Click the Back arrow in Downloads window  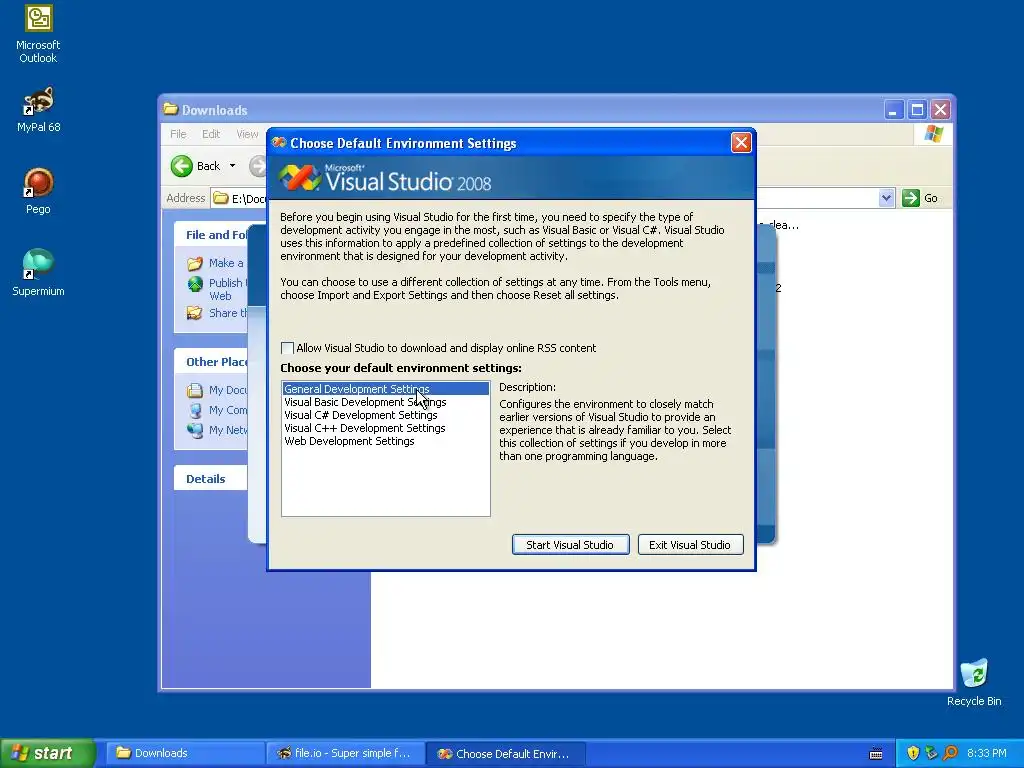pos(182,166)
